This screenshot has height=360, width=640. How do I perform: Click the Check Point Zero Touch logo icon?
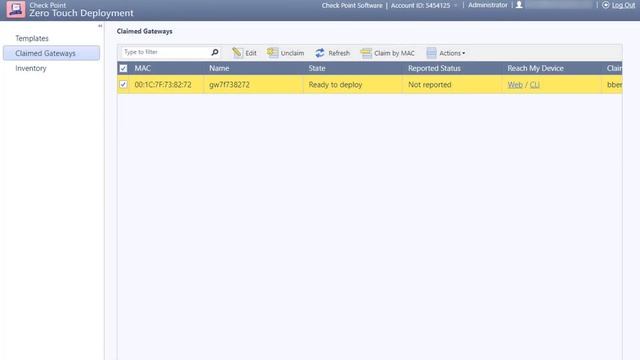(x=16, y=9)
